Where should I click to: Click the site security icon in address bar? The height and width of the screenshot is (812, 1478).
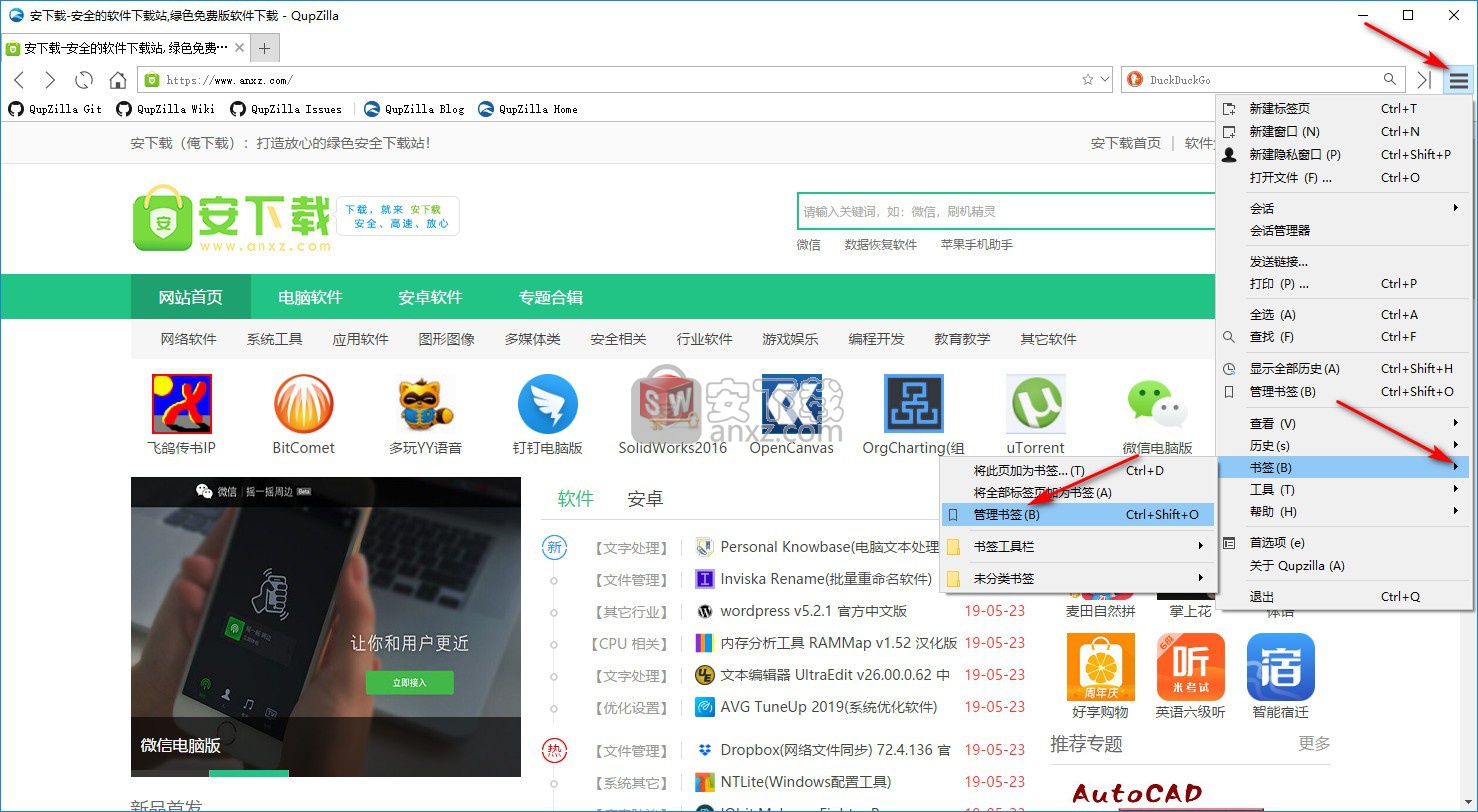[x=152, y=80]
